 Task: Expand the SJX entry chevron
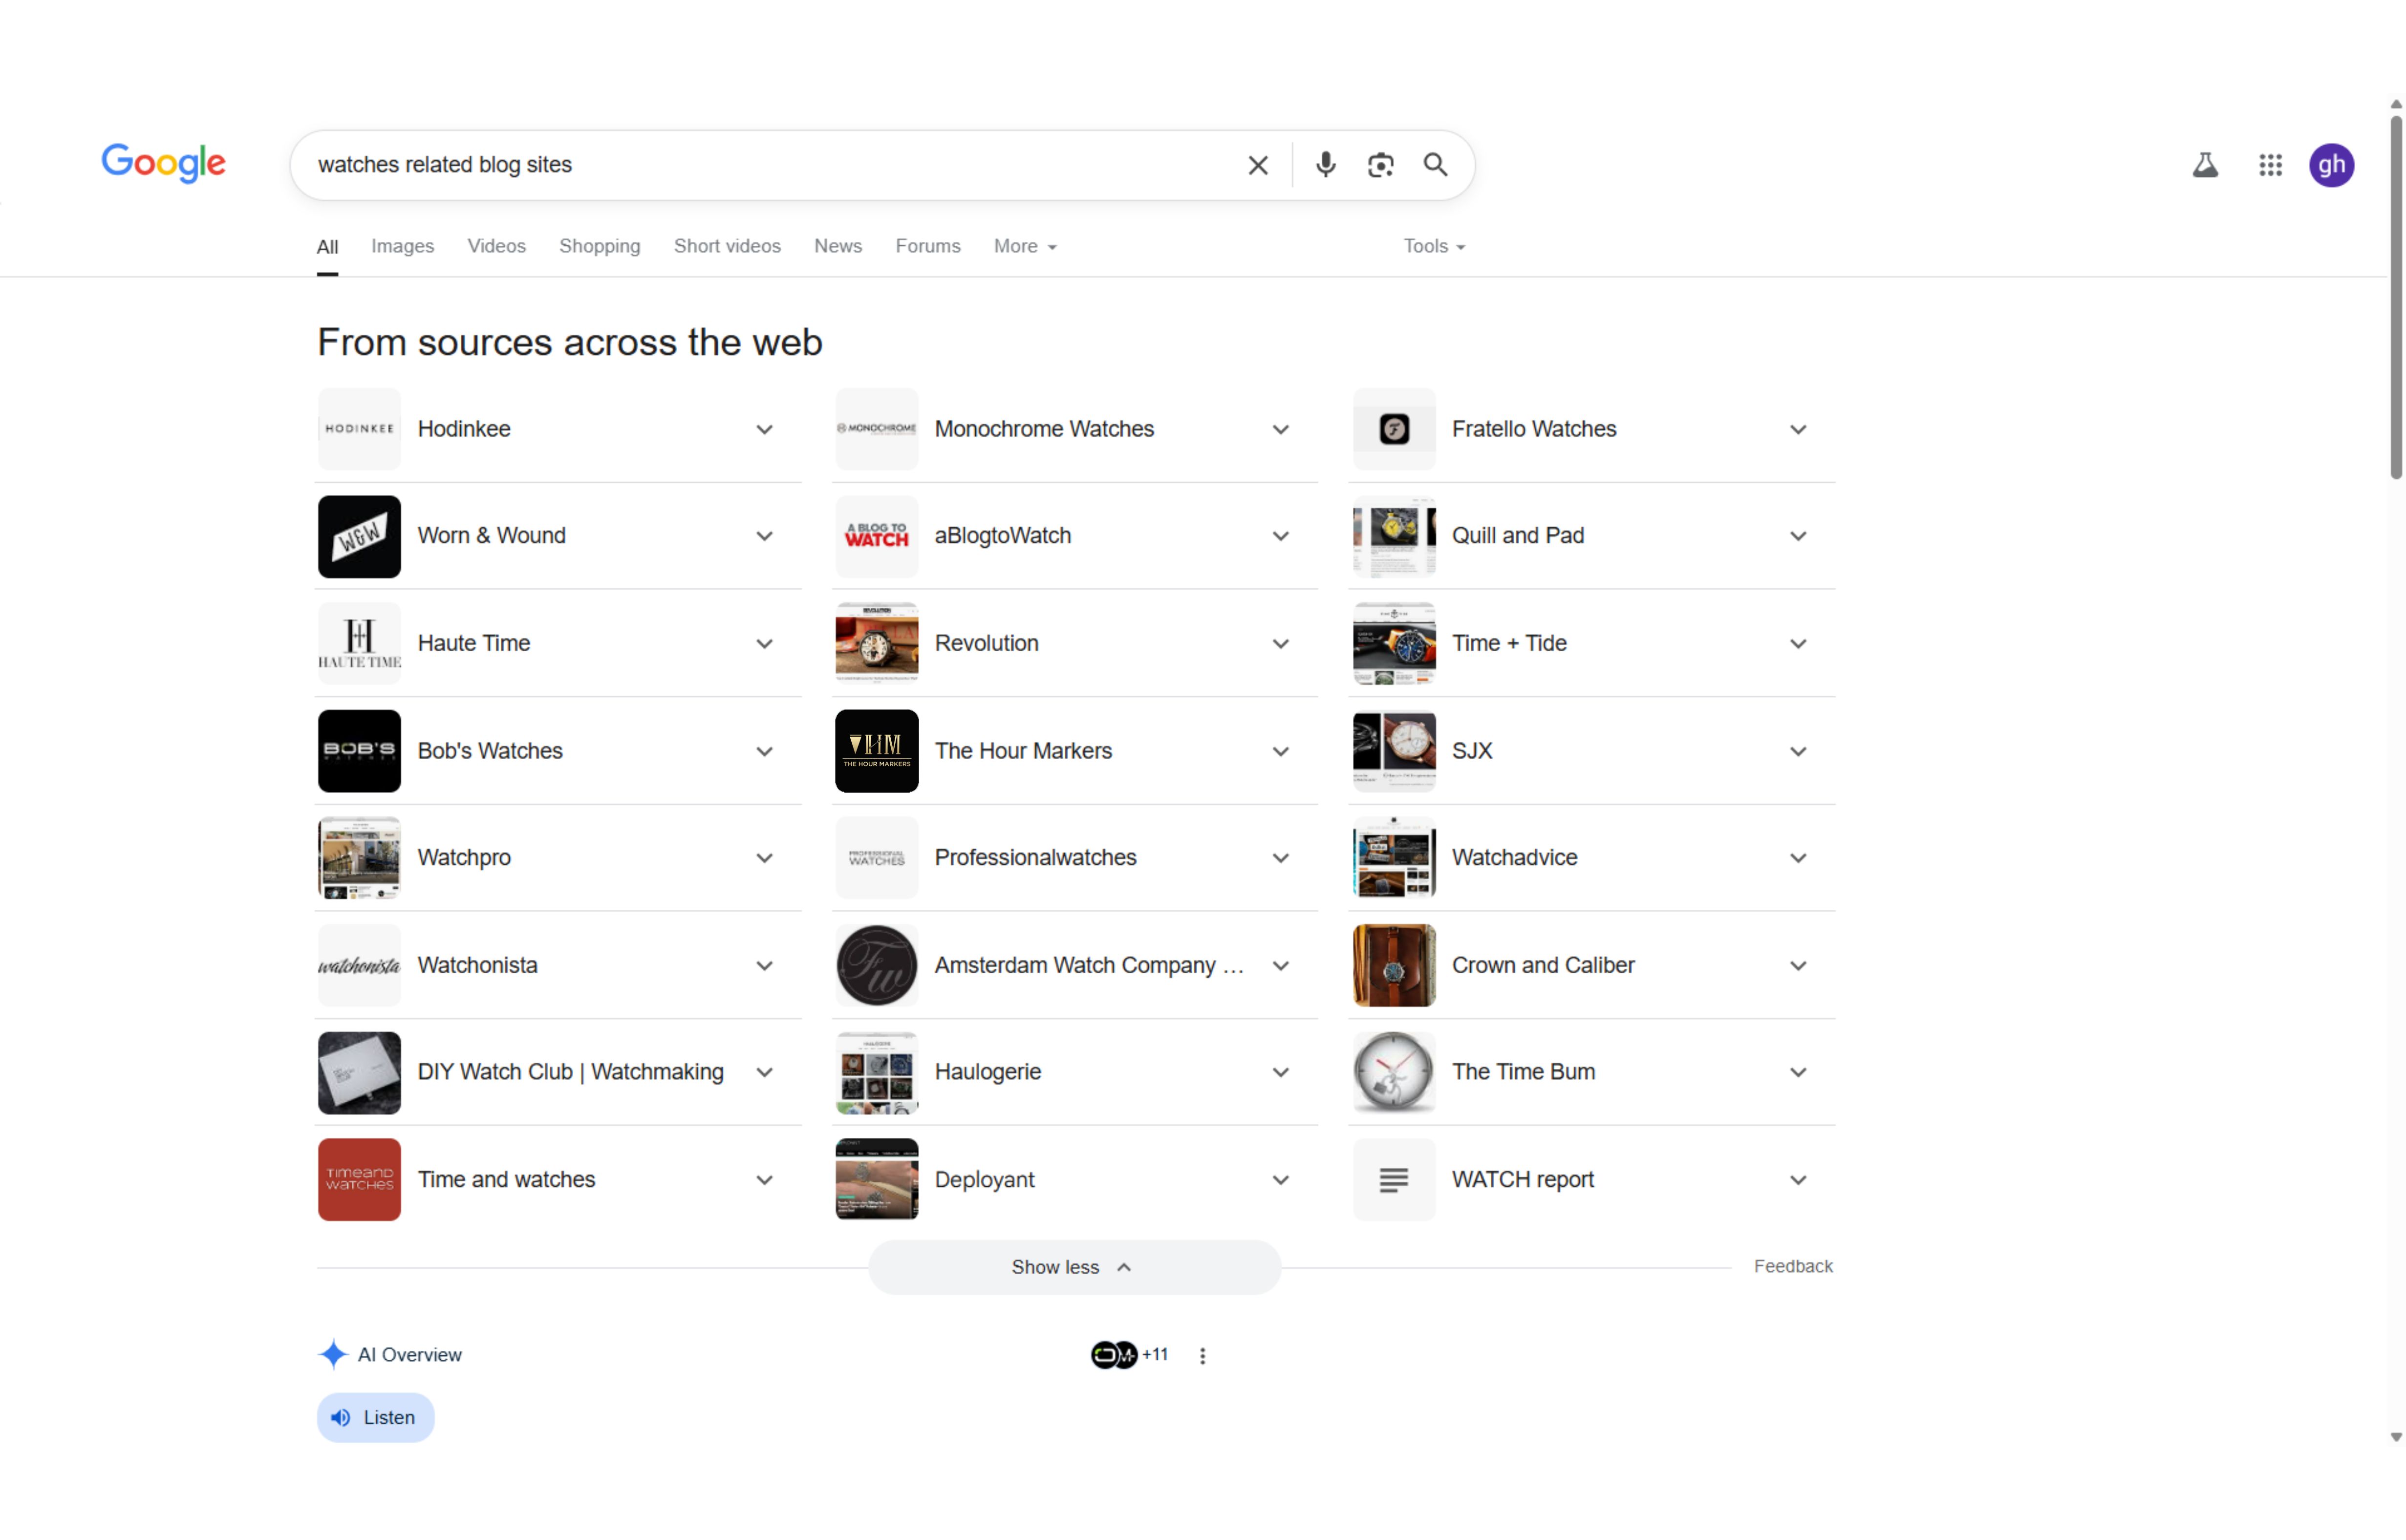1797,751
